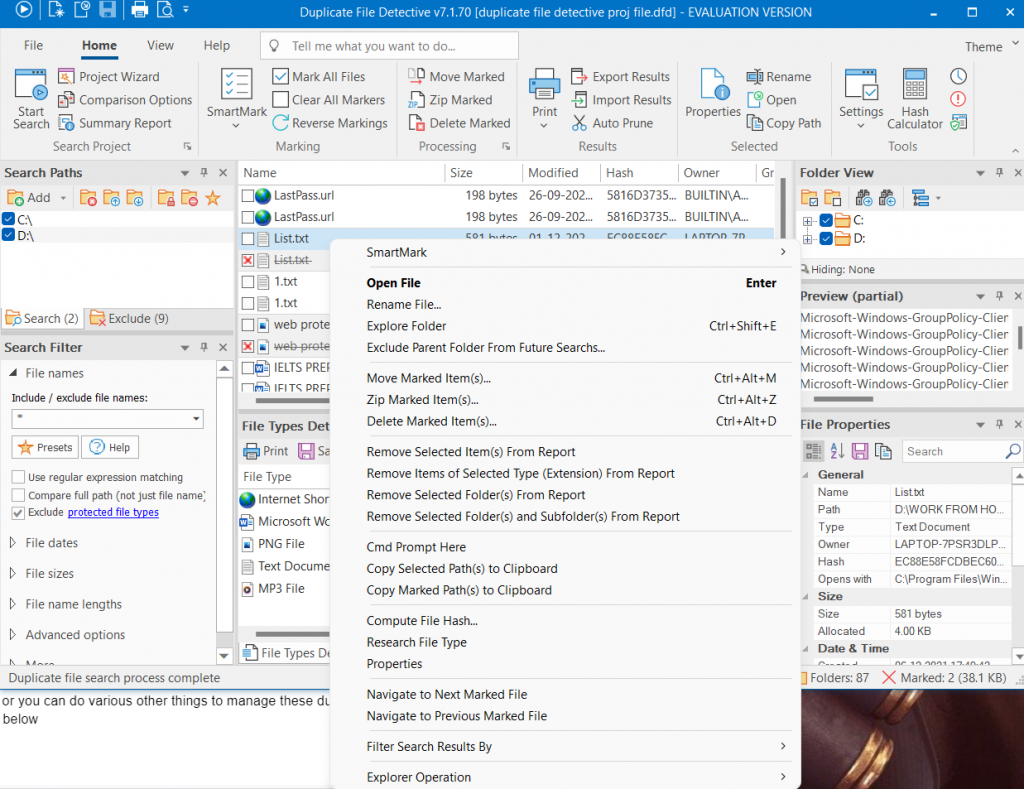The height and width of the screenshot is (789, 1024).
Task: Open the File ribbon tab
Action: point(33,45)
